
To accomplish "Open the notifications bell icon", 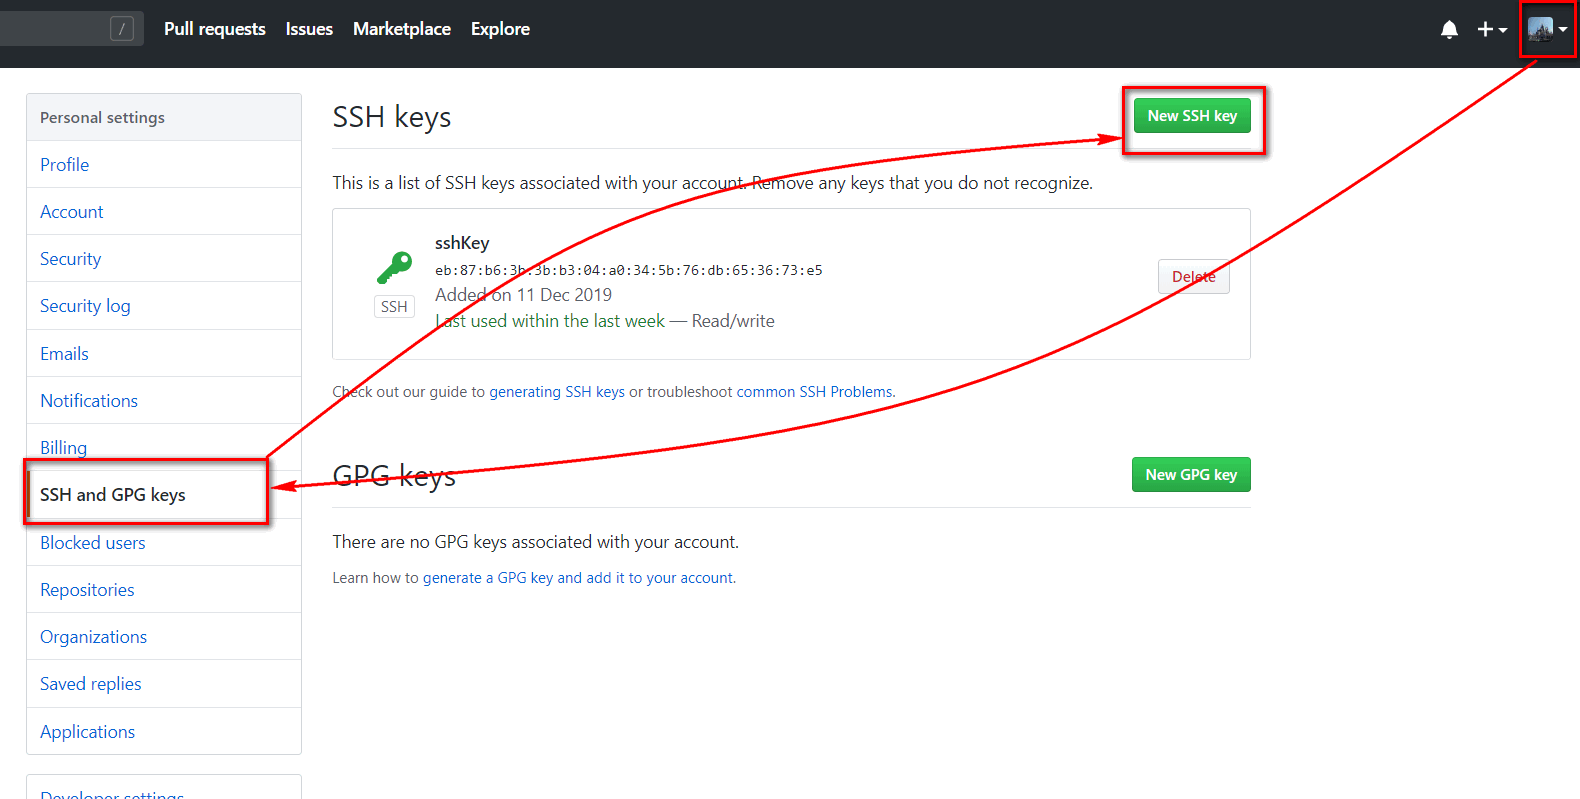I will coord(1449,30).
